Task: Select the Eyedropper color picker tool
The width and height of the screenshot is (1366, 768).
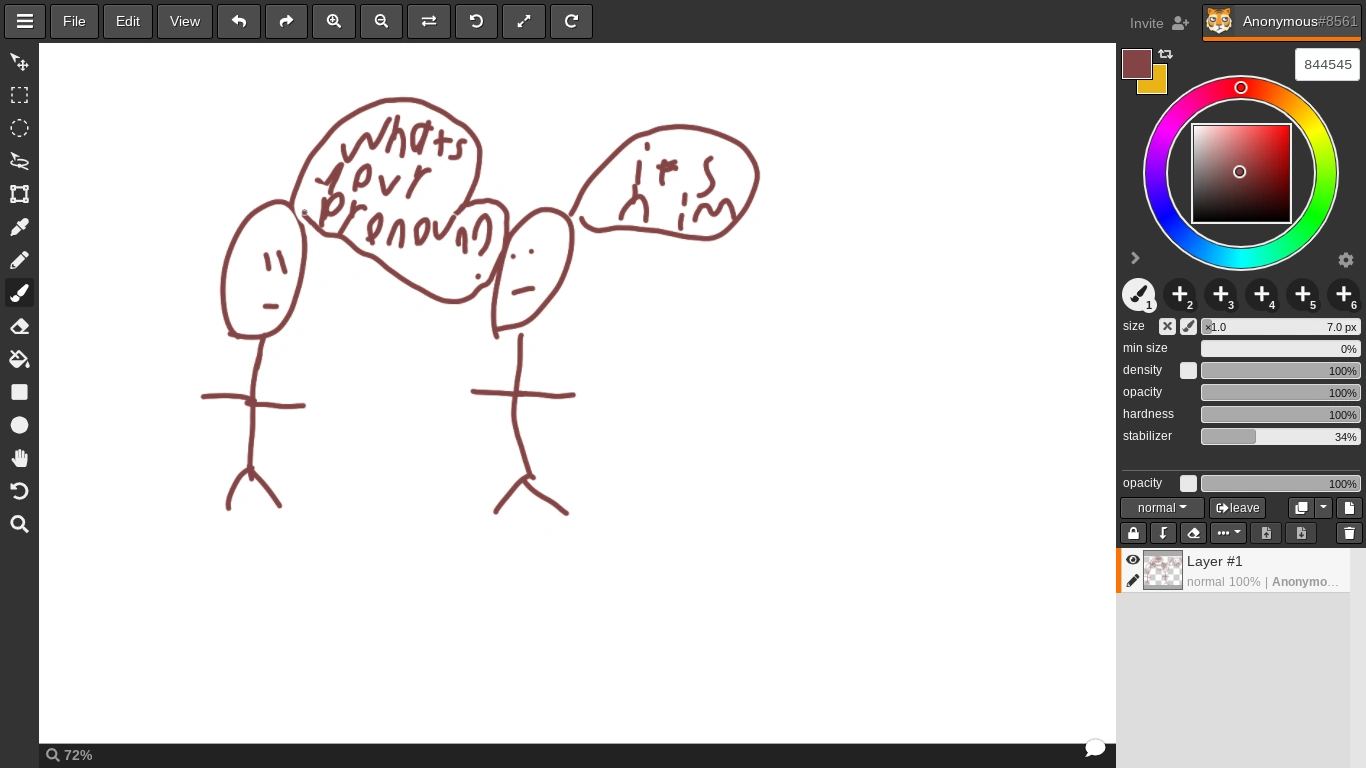Action: (x=19, y=227)
